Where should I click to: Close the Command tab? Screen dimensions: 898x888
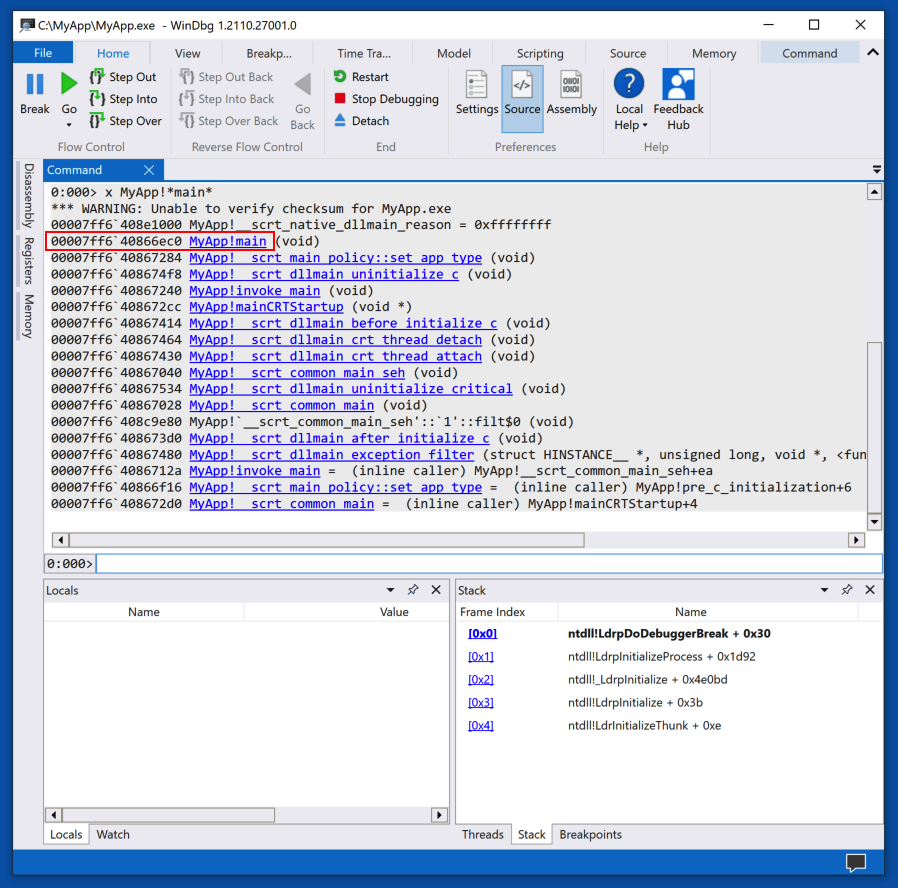[x=149, y=170]
